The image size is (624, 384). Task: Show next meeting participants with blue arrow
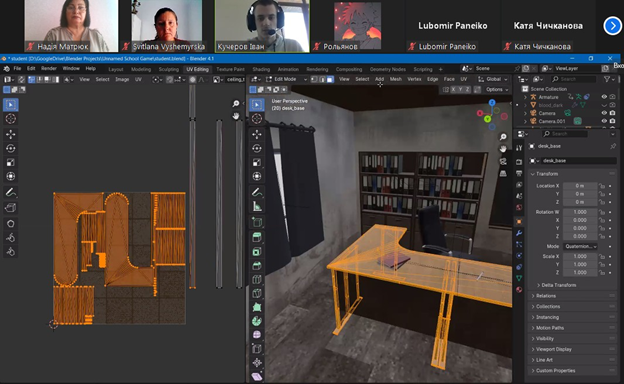[612, 26]
